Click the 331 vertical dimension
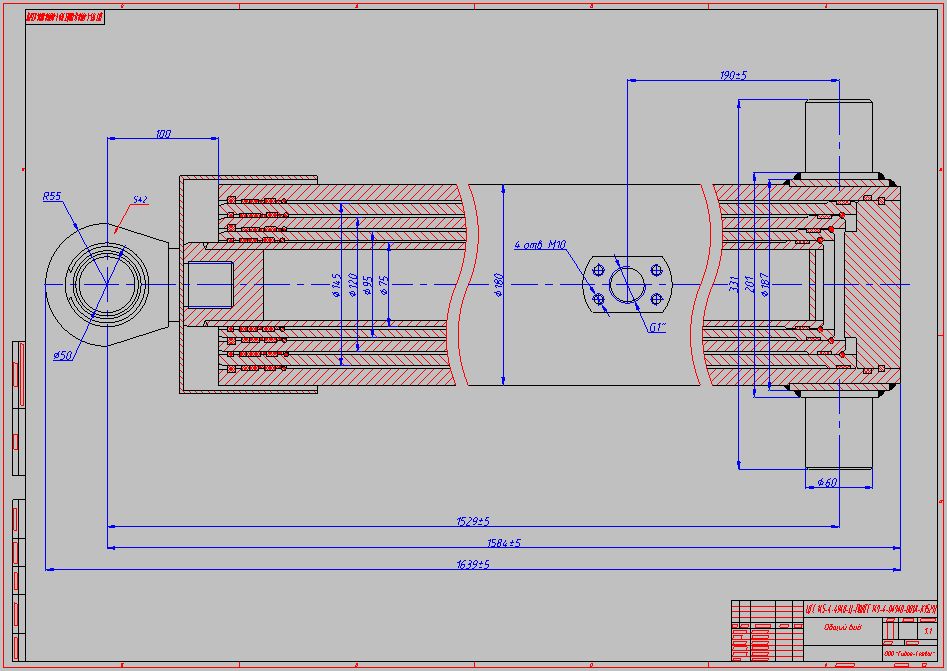The image size is (947, 671). [734, 286]
